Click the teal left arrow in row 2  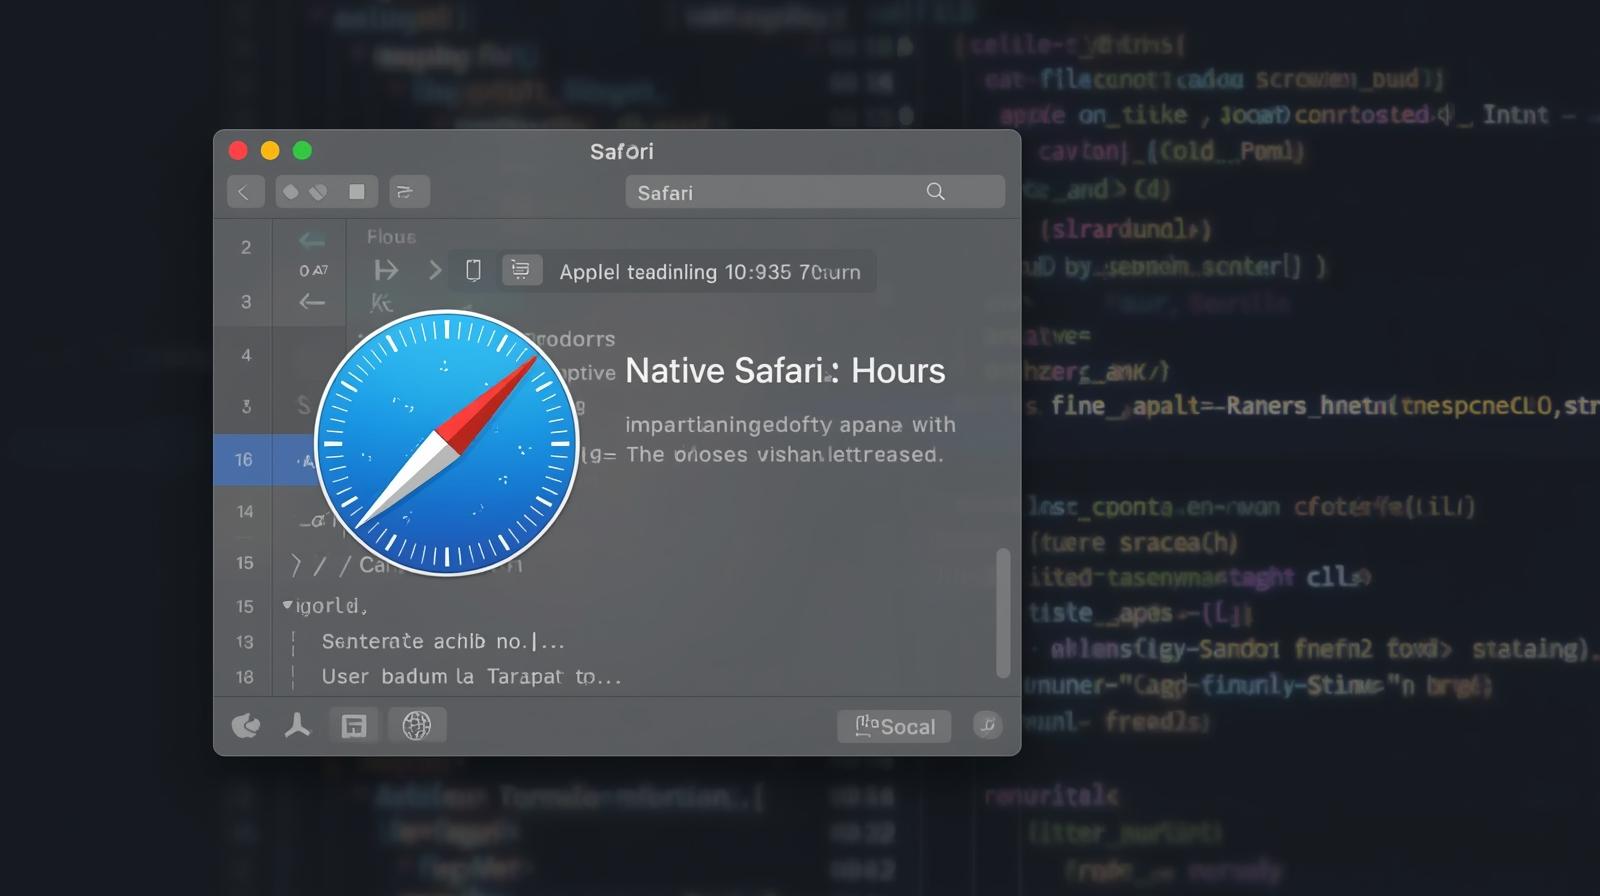(x=312, y=240)
